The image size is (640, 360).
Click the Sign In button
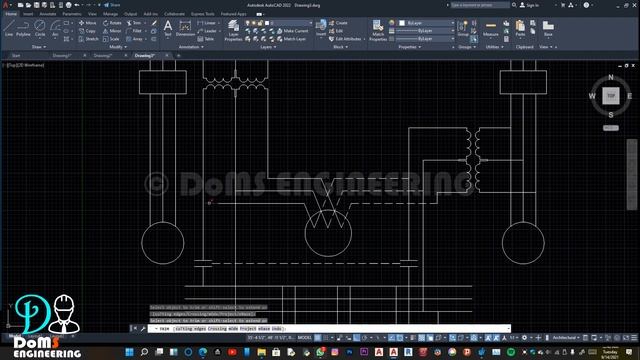(x=530, y=5)
